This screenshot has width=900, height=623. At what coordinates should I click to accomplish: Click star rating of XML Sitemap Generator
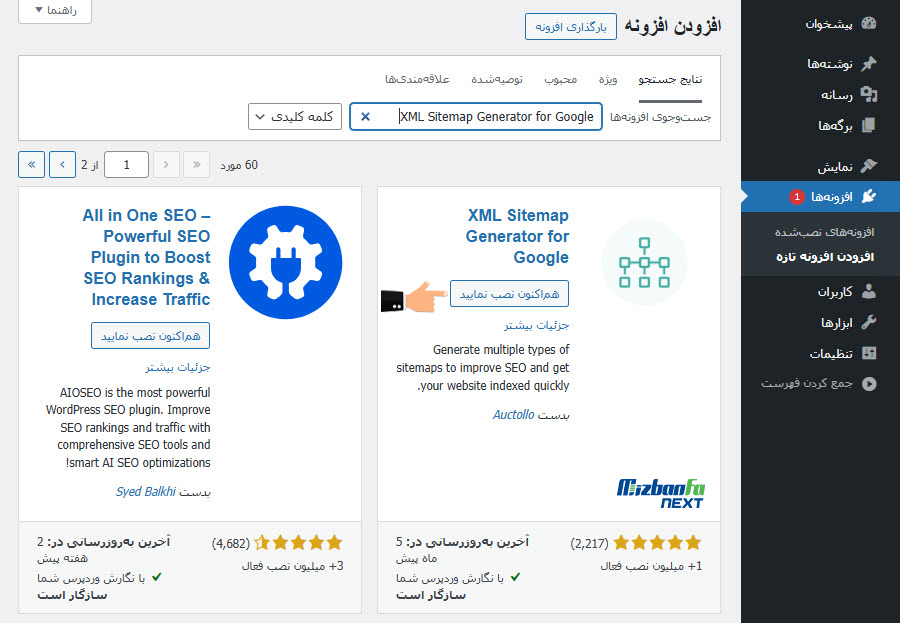coord(657,543)
